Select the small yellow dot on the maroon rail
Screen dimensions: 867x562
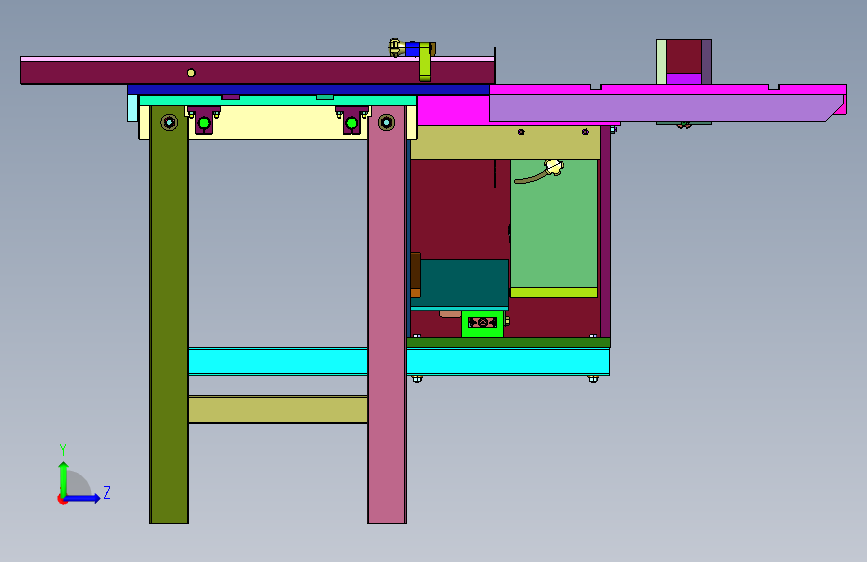tap(191, 72)
